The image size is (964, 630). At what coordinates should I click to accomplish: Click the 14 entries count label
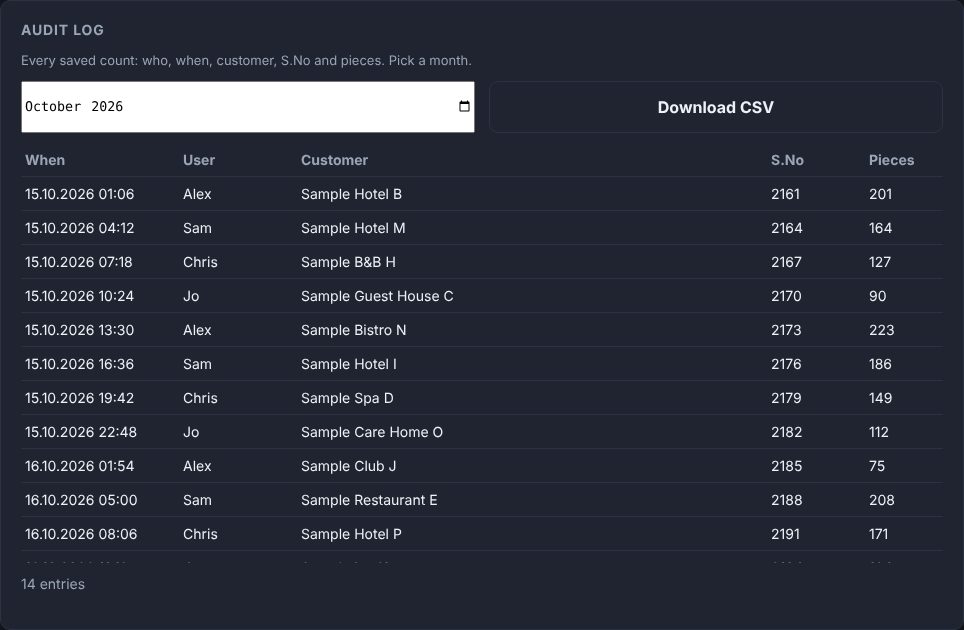point(53,584)
